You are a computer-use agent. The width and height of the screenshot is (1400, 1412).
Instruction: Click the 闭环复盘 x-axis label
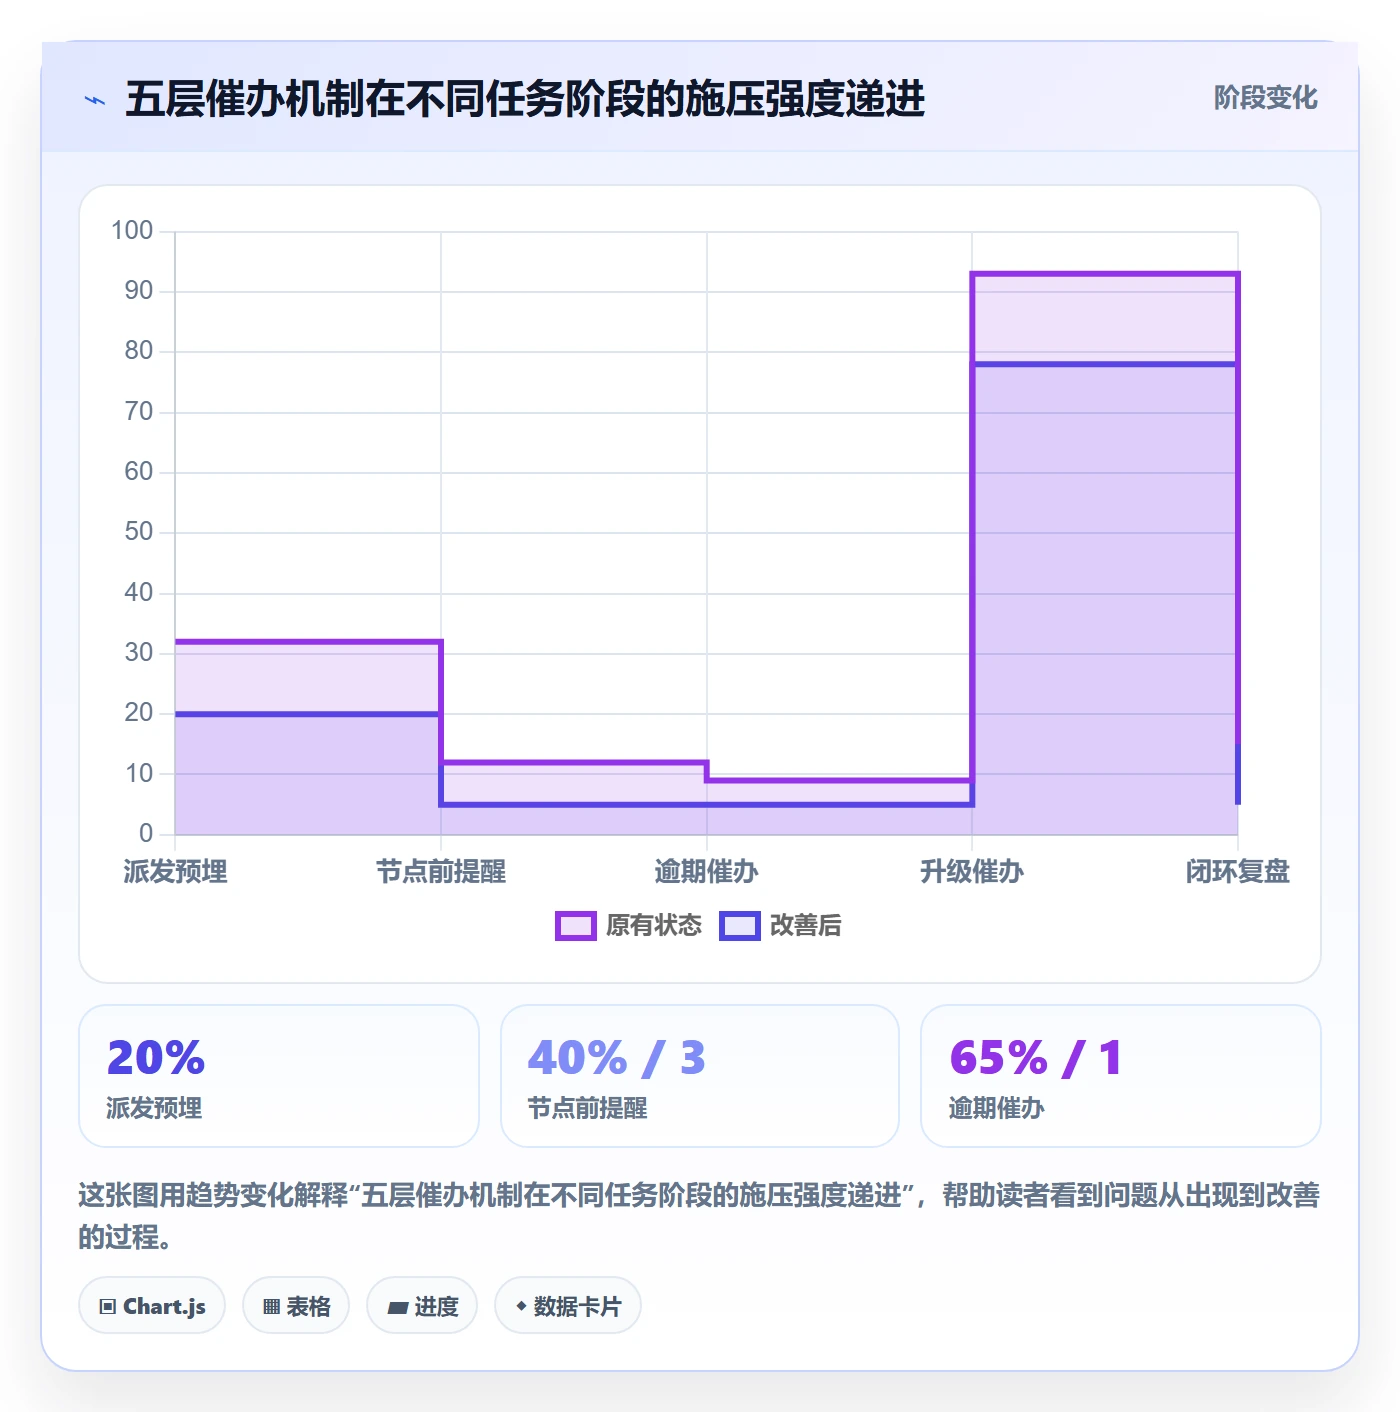click(x=1238, y=872)
